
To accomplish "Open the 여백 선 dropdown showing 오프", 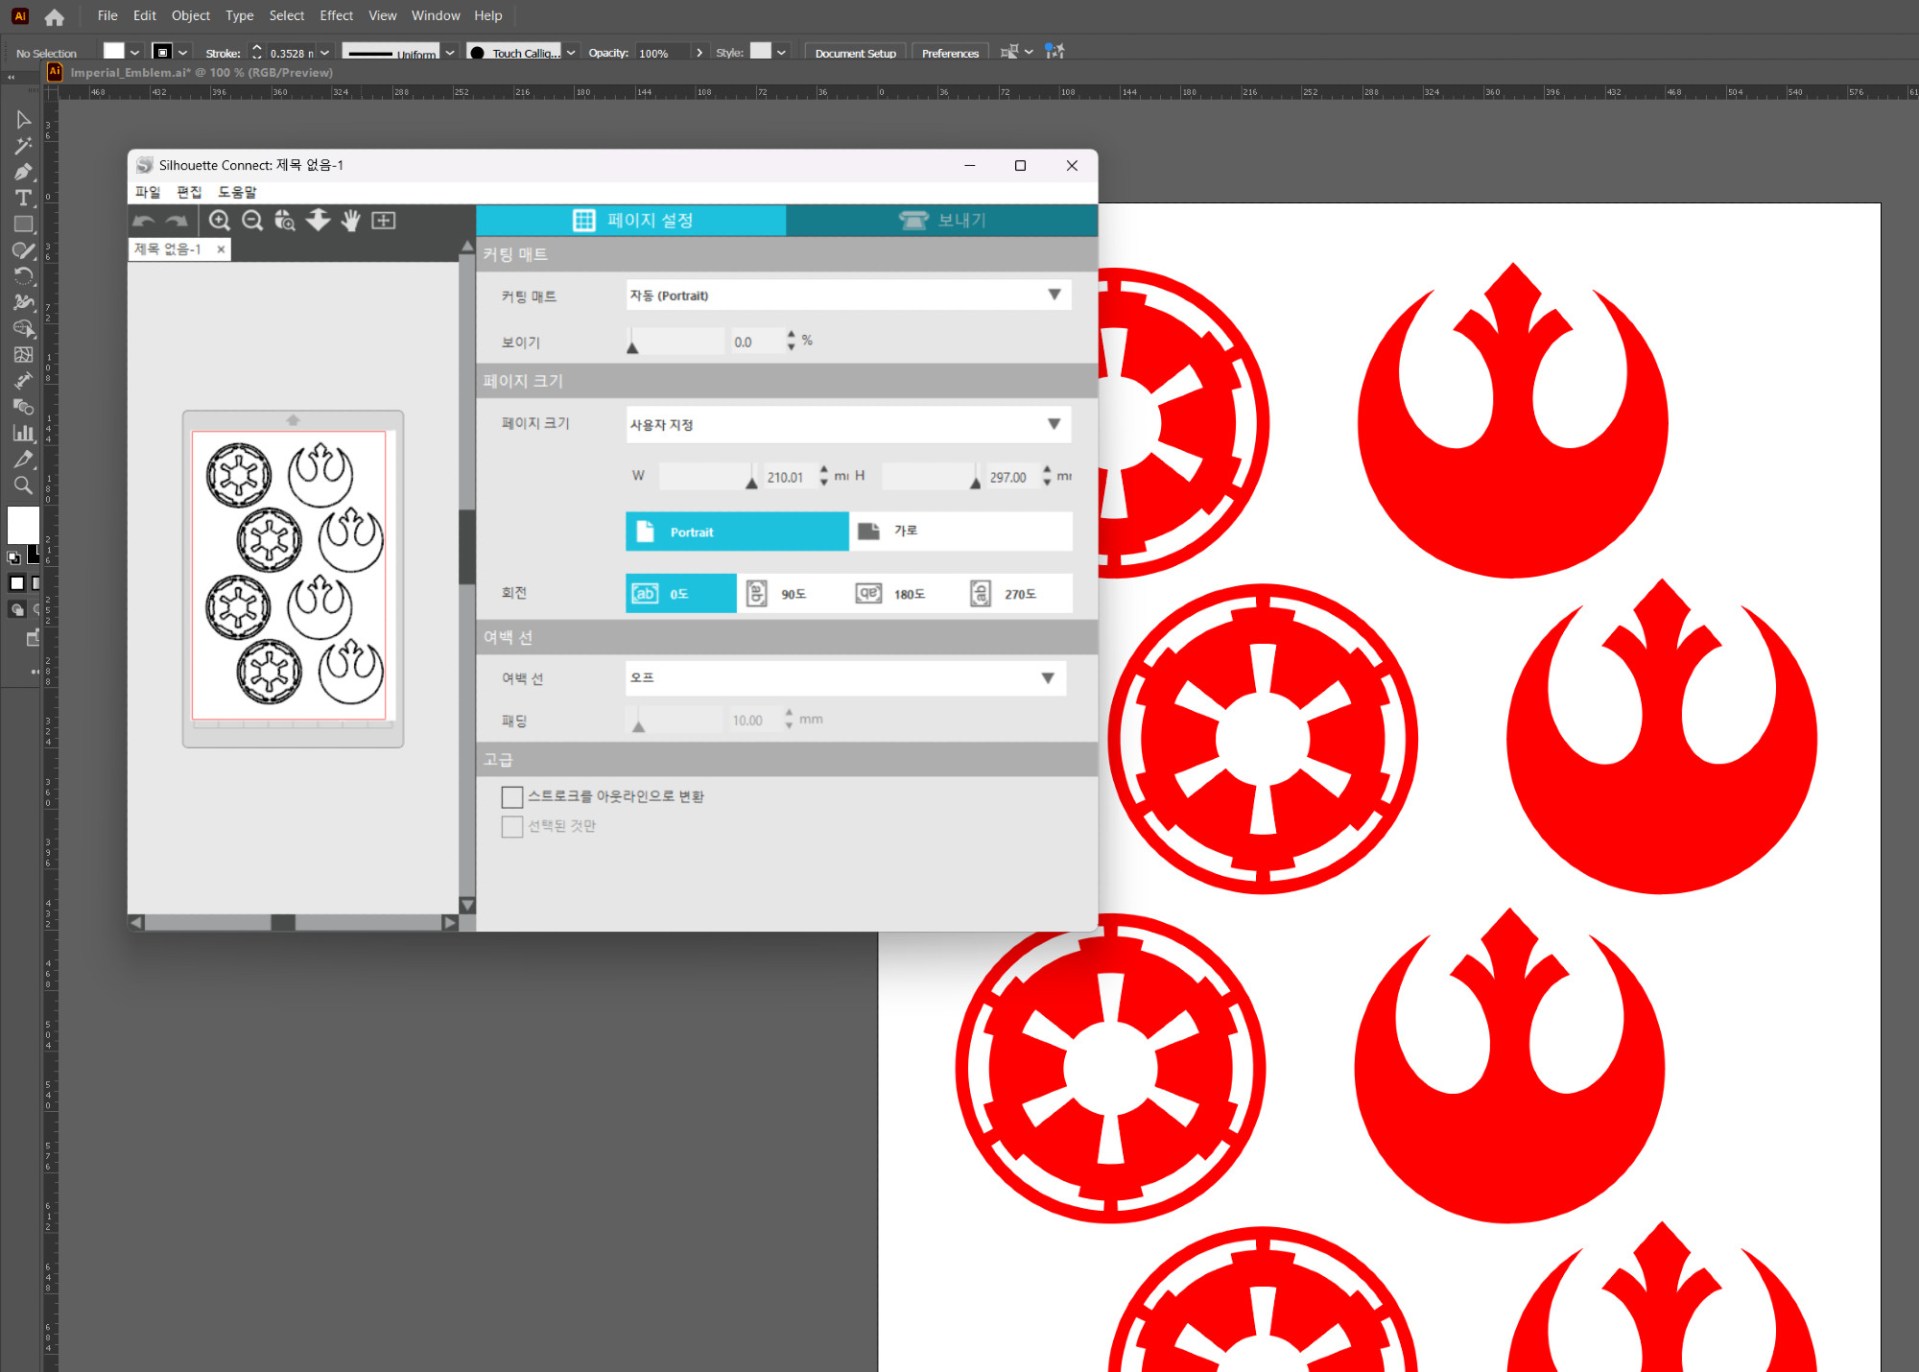I will [845, 678].
